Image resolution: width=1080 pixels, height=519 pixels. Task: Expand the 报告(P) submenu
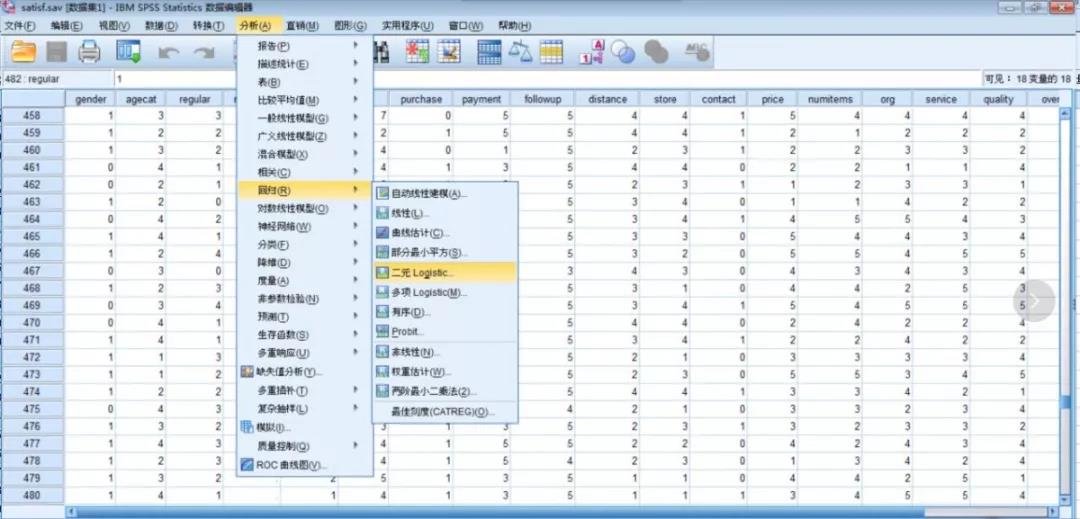[304, 46]
